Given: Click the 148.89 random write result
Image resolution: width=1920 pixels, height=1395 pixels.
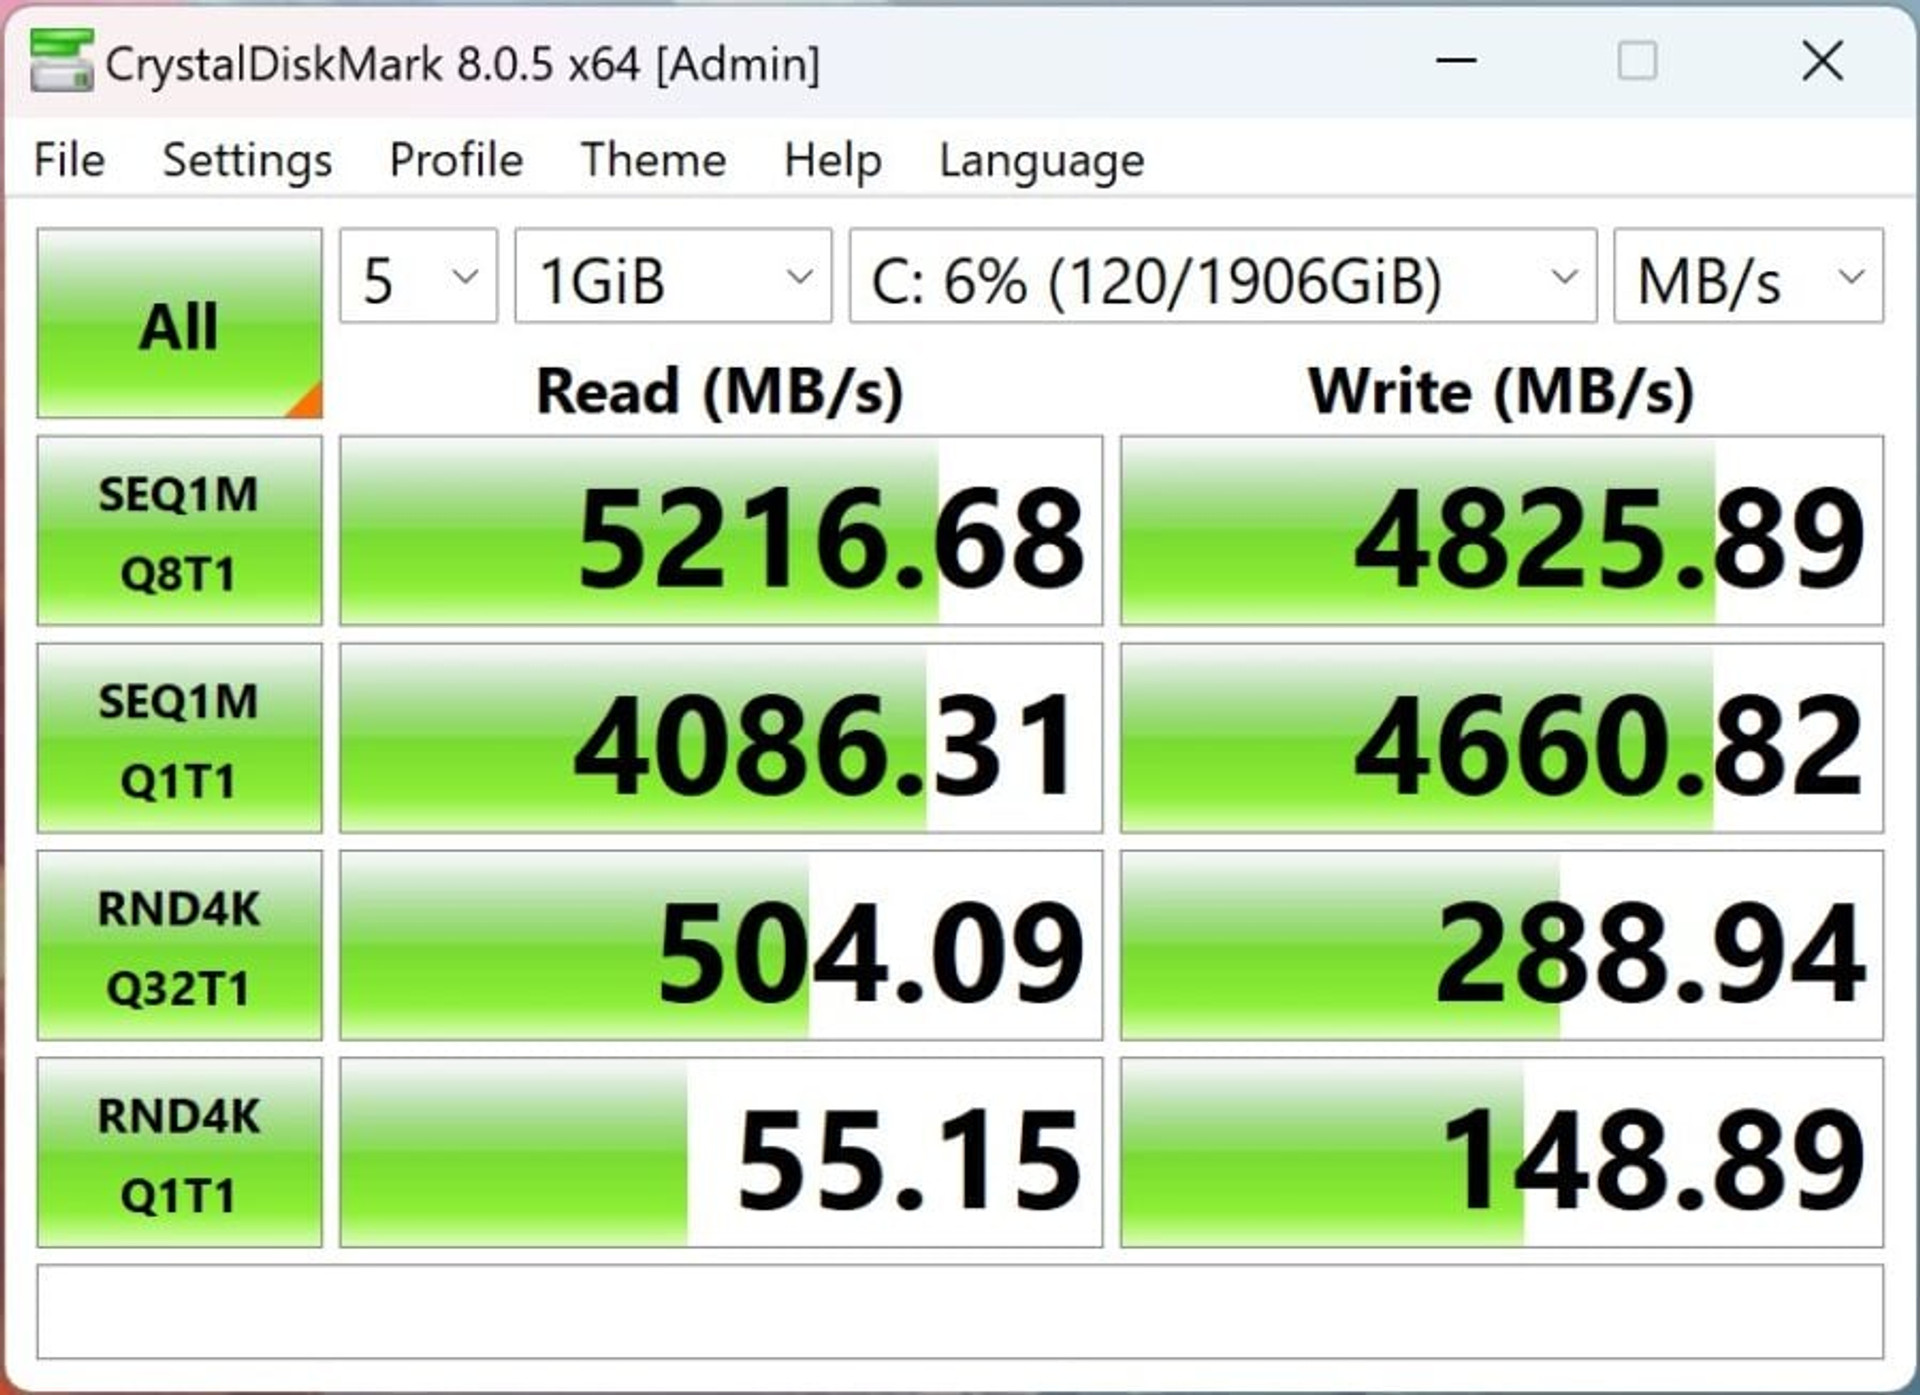Looking at the screenshot, I should coord(1502,1153).
